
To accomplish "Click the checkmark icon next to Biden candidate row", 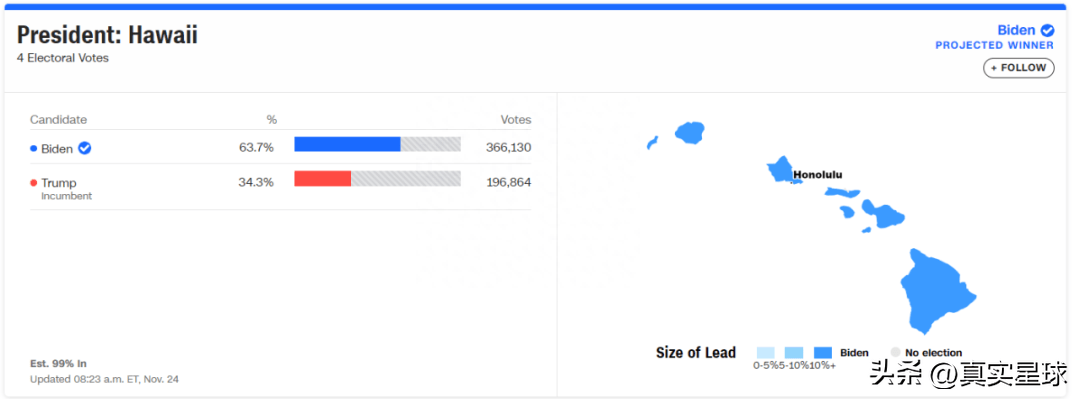I will 84,148.
